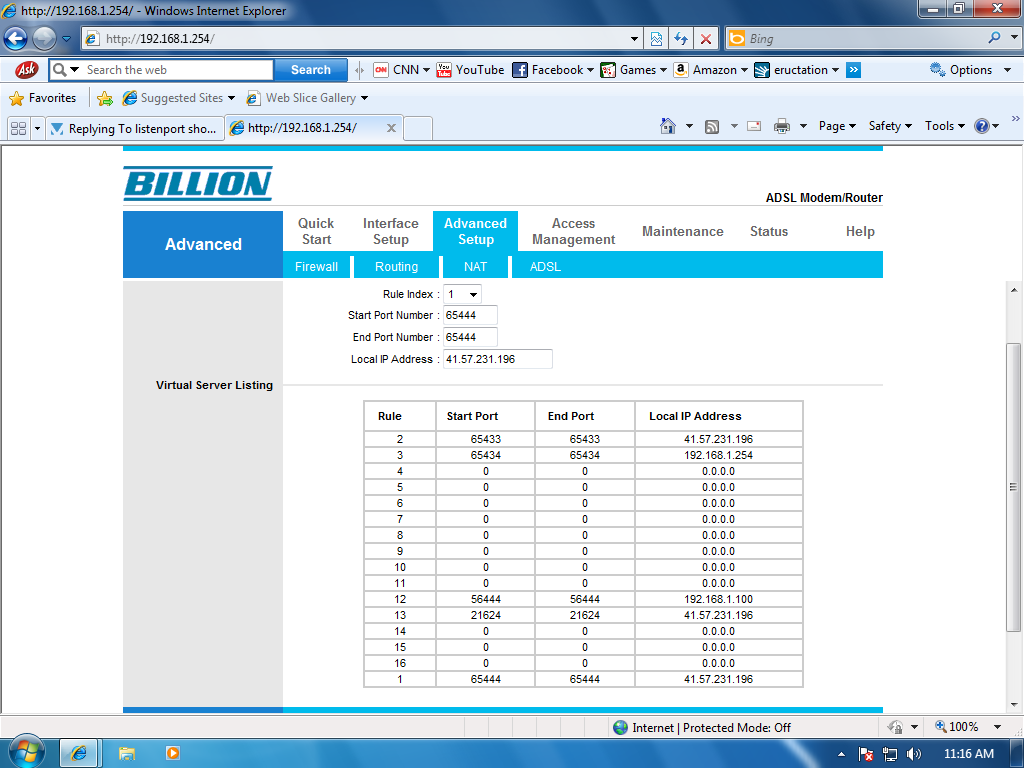Click the Favorites star icon
Viewport: 1024px width, 768px height.
click(x=16, y=99)
